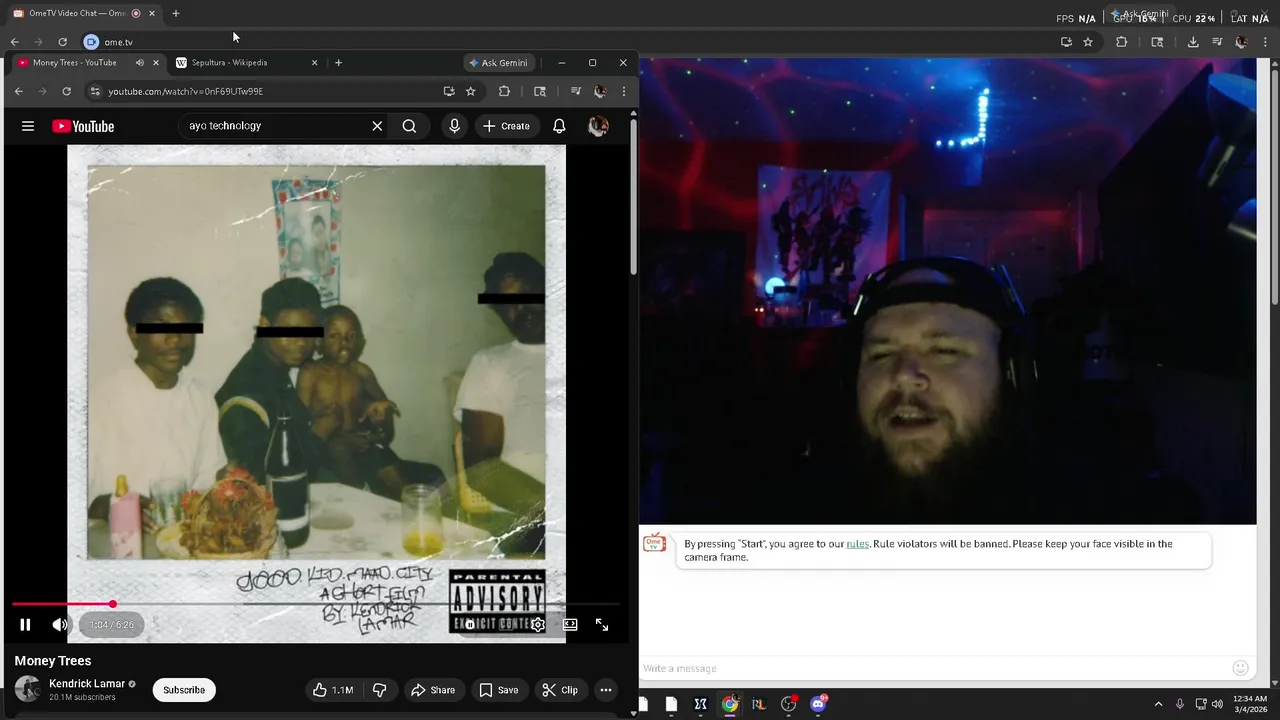Viewport: 1280px width, 720px height.
Task: Open a new tab in the OmeTV window
Action: [175, 13]
